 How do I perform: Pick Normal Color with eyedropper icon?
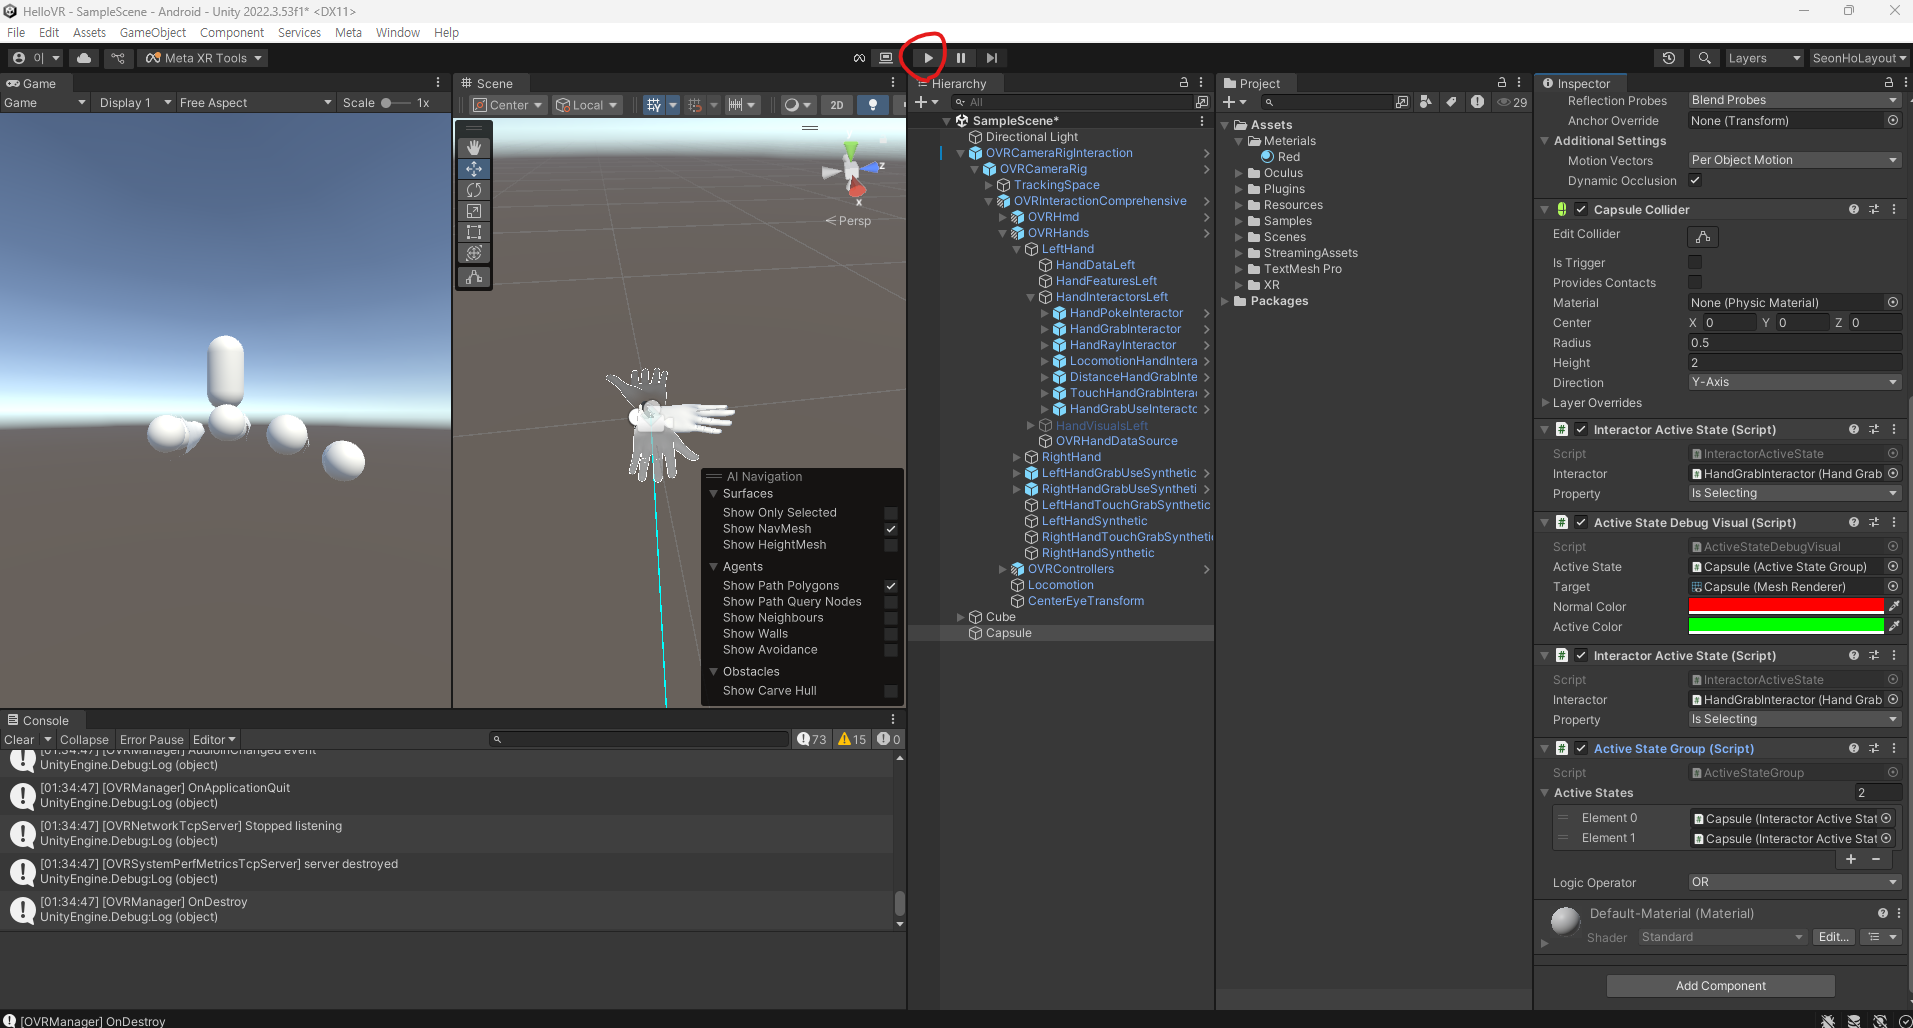click(1894, 606)
